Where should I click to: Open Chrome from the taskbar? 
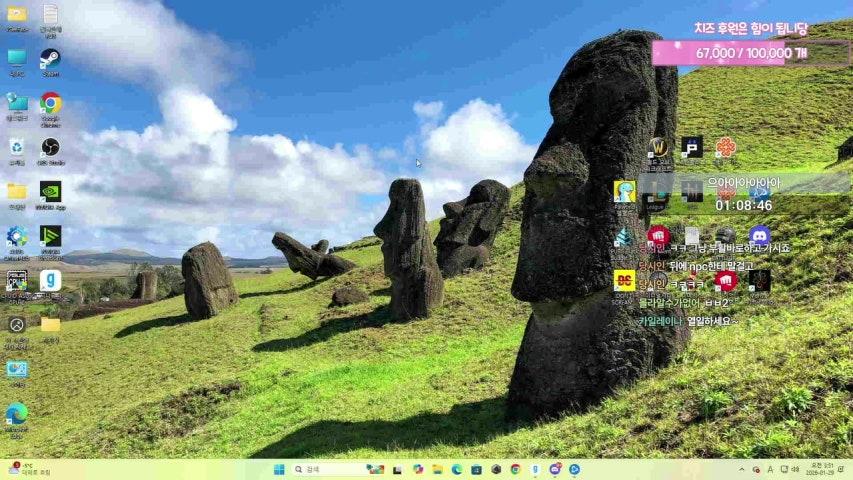point(515,469)
